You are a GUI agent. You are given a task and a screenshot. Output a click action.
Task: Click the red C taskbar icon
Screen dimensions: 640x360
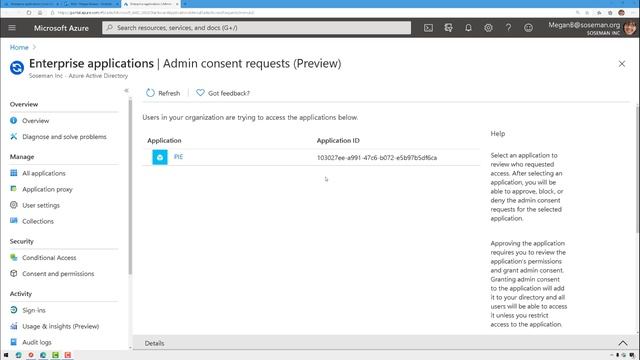tap(68, 355)
